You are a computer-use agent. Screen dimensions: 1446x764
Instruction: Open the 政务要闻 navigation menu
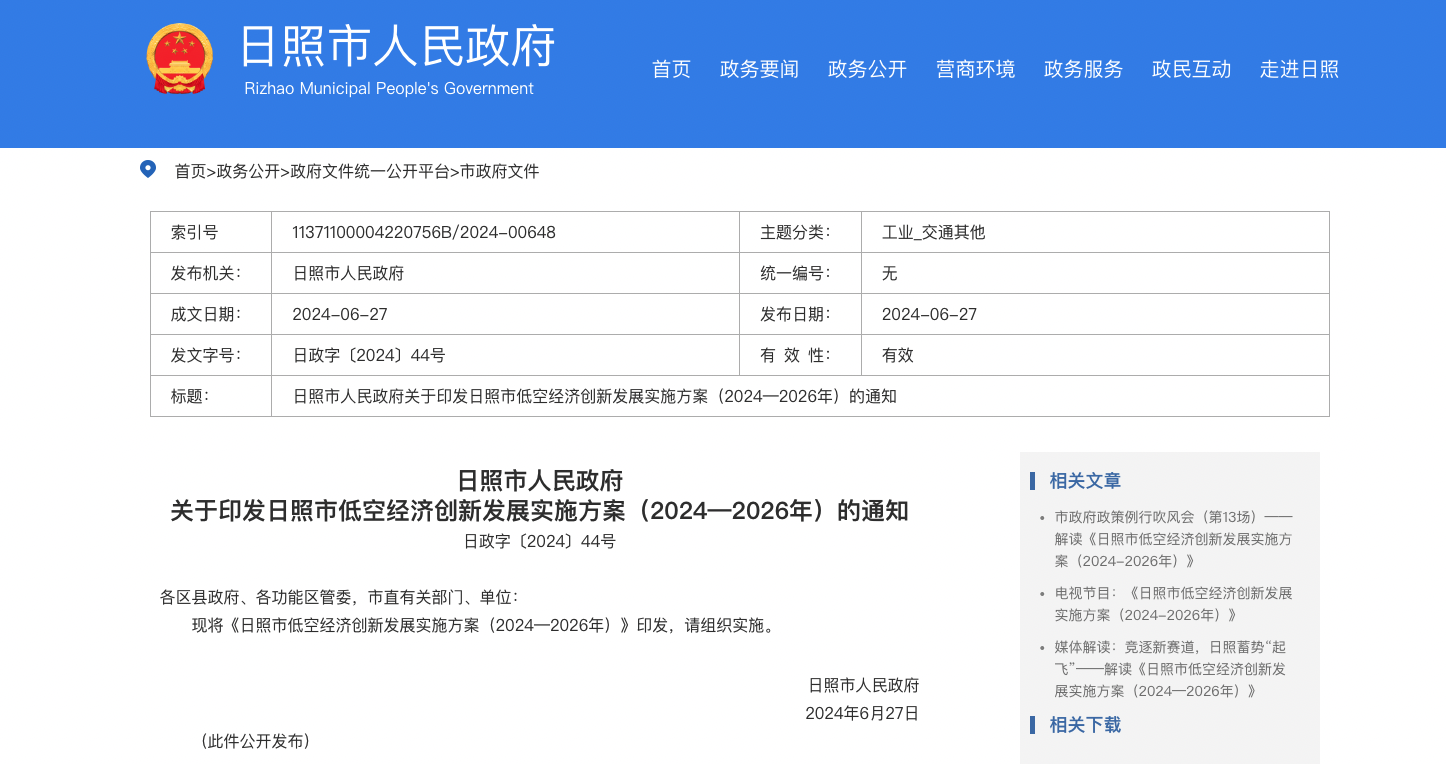click(759, 69)
